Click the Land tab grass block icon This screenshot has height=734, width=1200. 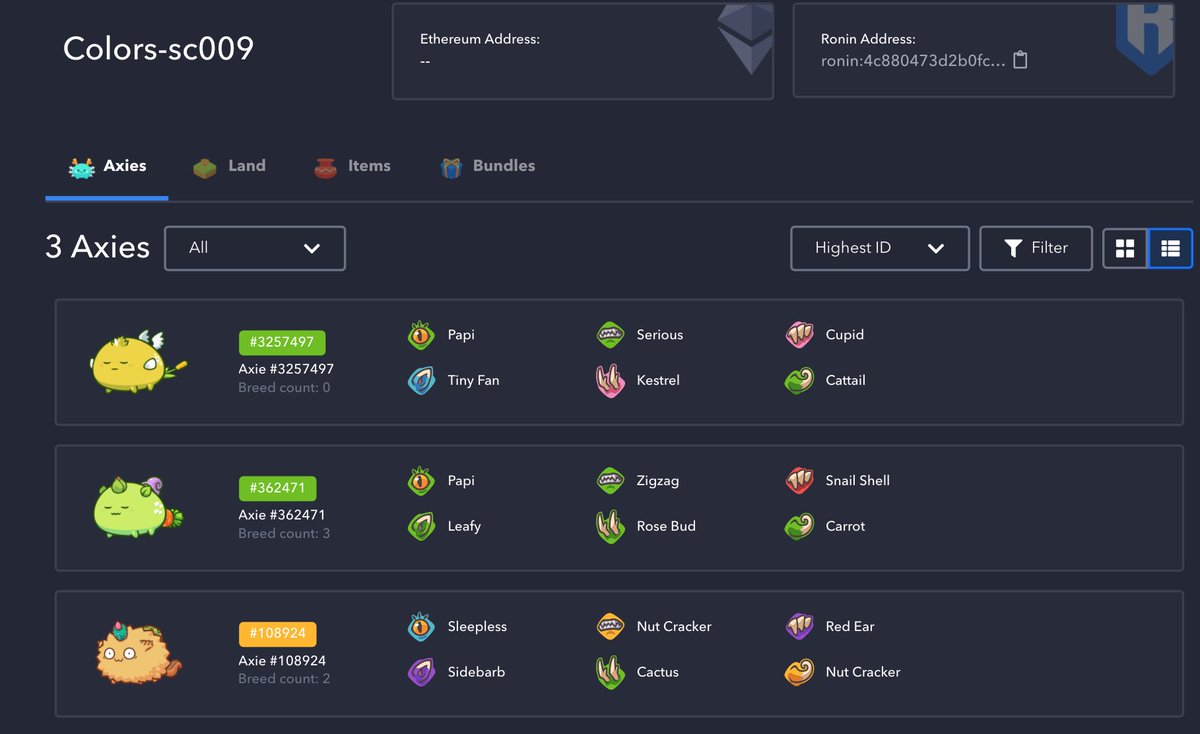point(205,168)
